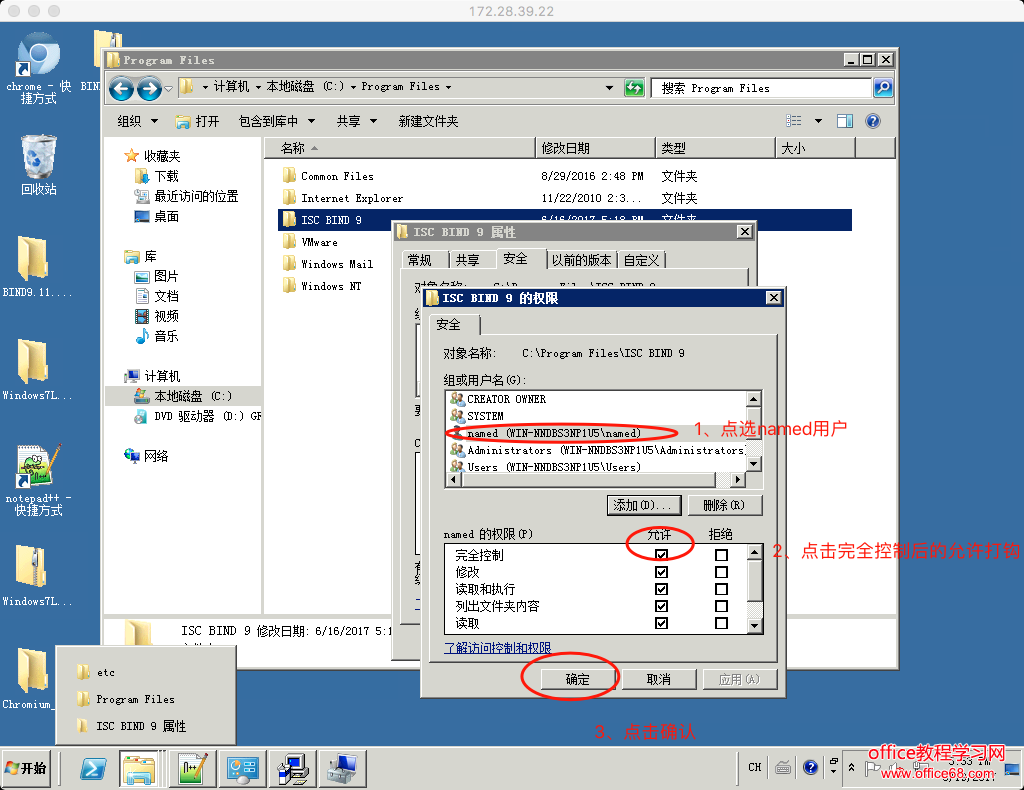1024x790 pixels.
Task: Expand breadcrumb arrow after 计算机
Action: click(x=258, y=87)
